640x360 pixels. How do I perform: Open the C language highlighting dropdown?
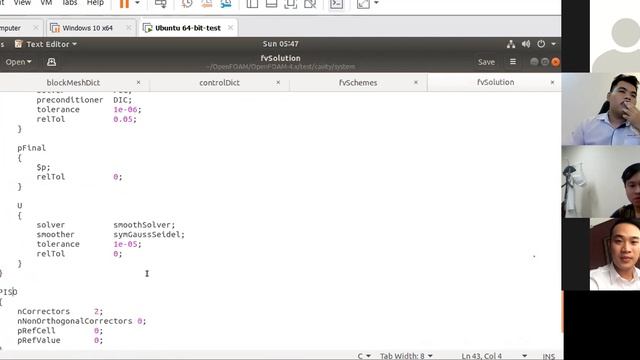pyautogui.click(x=364, y=356)
